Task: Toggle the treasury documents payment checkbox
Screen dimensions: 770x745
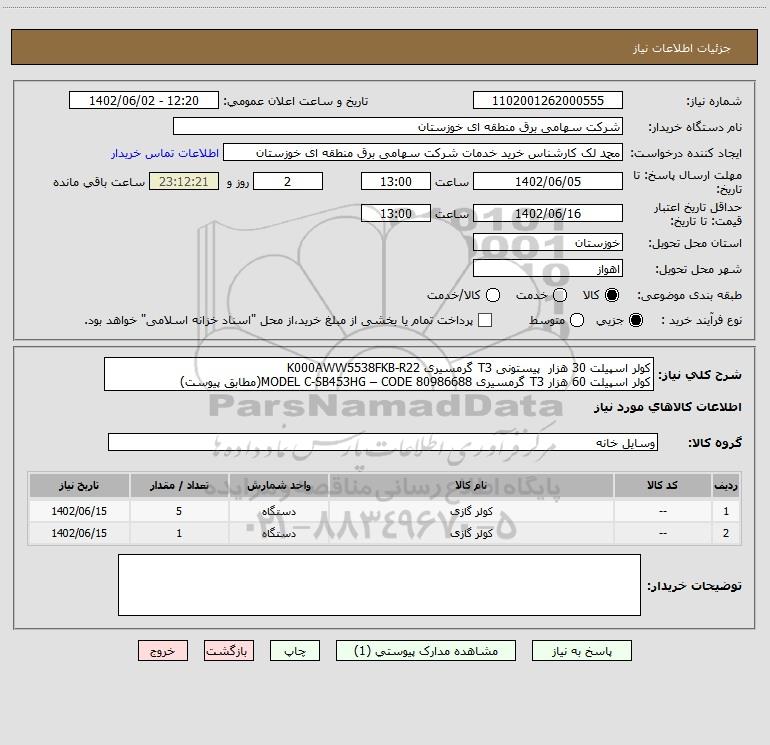Action: [x=485, y=320]
